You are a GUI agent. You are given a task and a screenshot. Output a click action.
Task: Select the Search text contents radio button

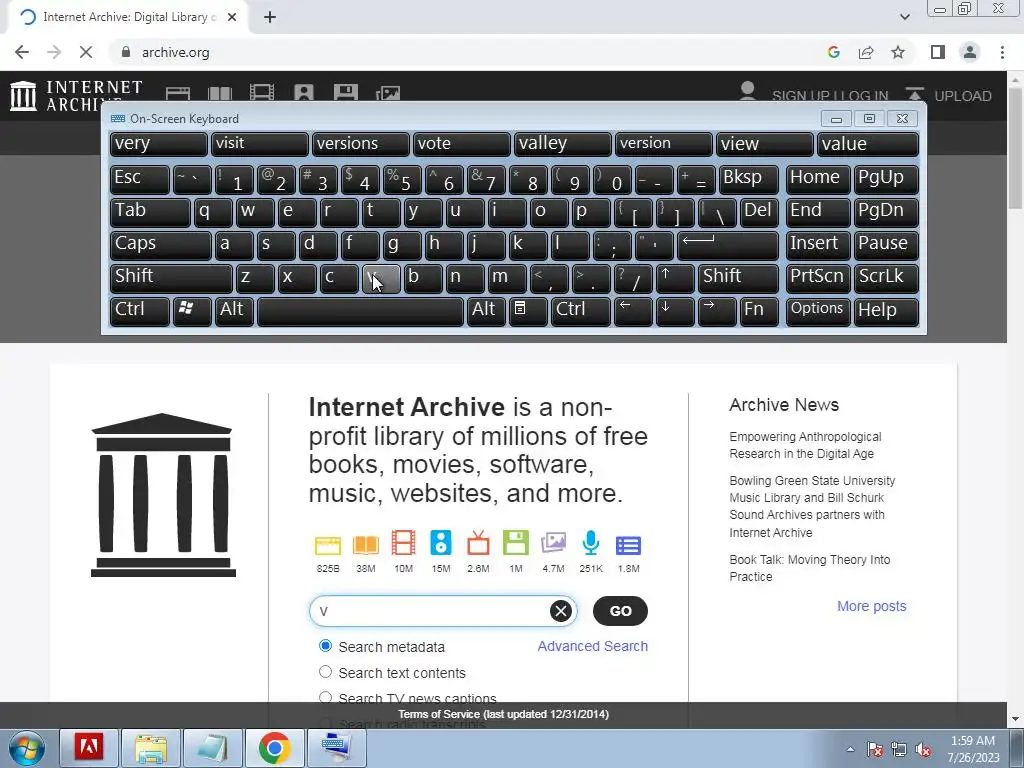tap(325, 671)
